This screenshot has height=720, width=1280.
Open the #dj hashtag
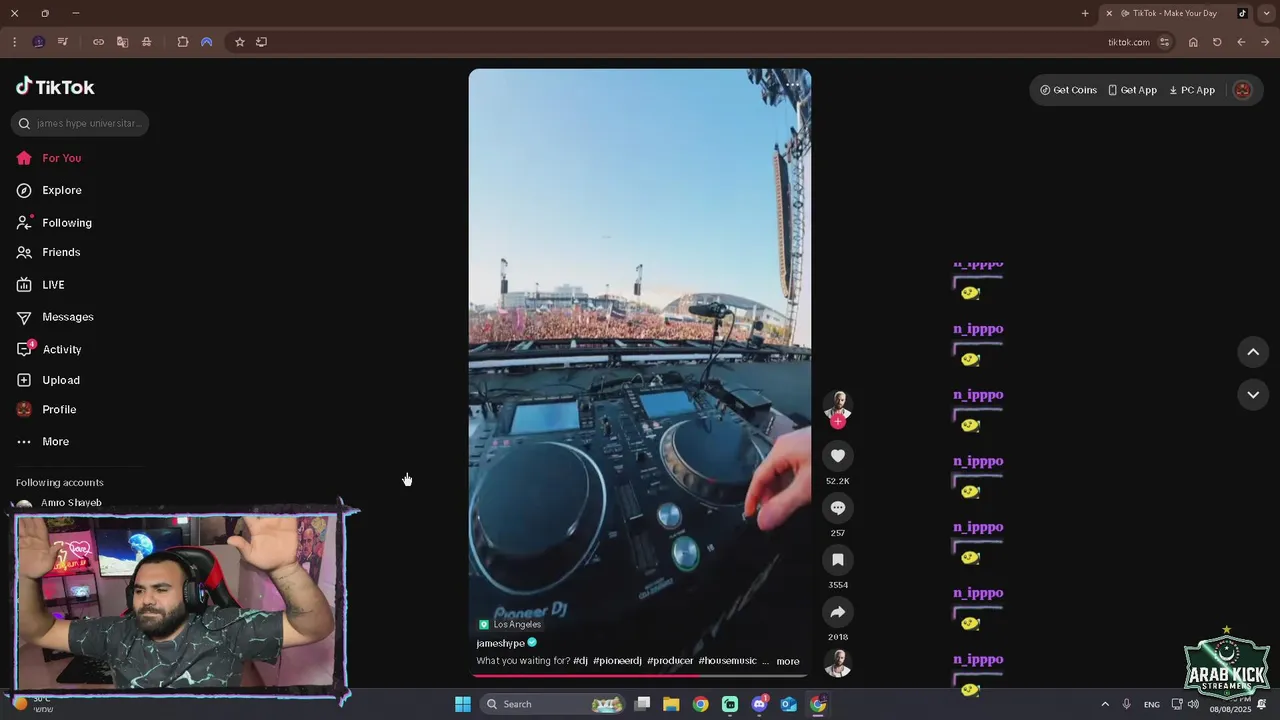point(580,661)
